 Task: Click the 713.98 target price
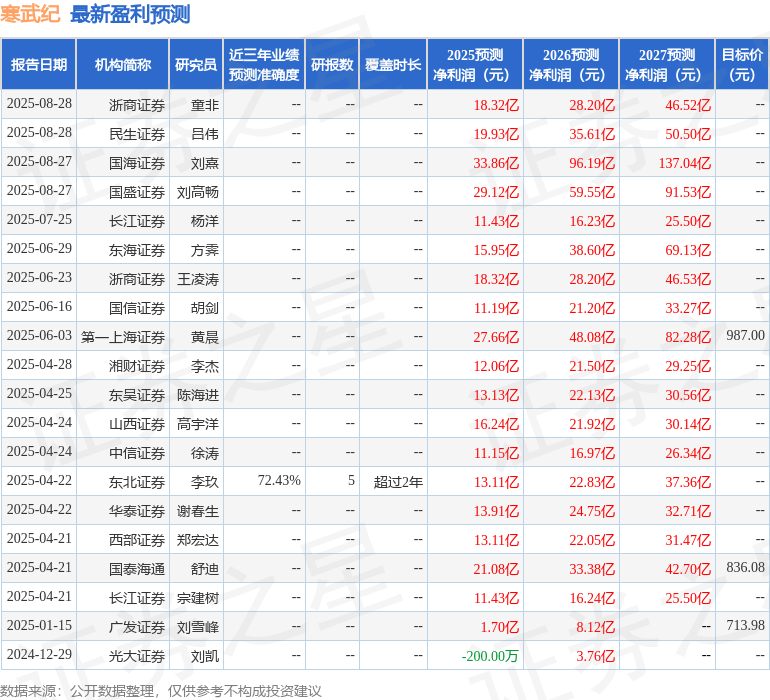point(745,625)
